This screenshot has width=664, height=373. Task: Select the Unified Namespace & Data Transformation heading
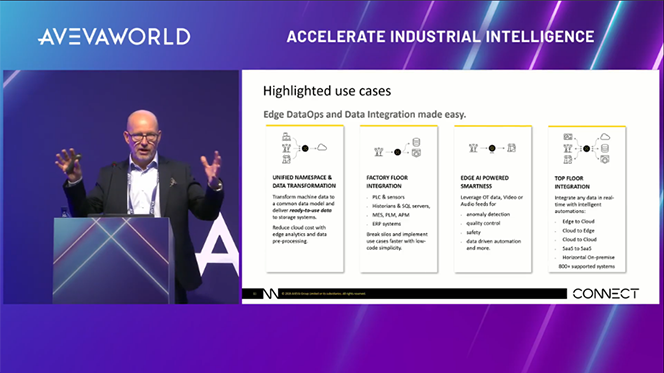point(304,182)
